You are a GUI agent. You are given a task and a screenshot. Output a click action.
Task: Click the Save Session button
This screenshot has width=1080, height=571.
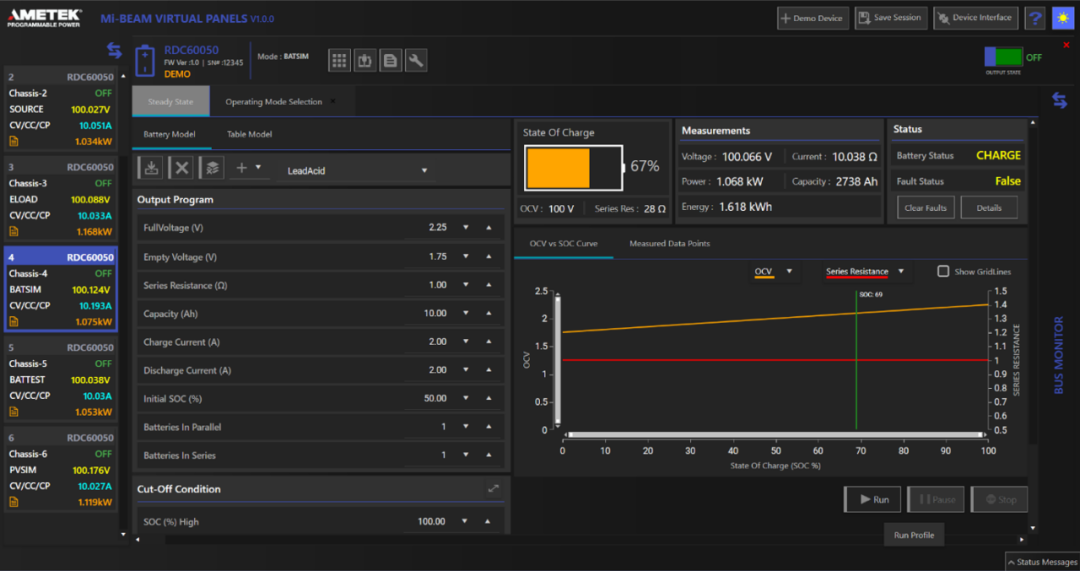(891, 19)
